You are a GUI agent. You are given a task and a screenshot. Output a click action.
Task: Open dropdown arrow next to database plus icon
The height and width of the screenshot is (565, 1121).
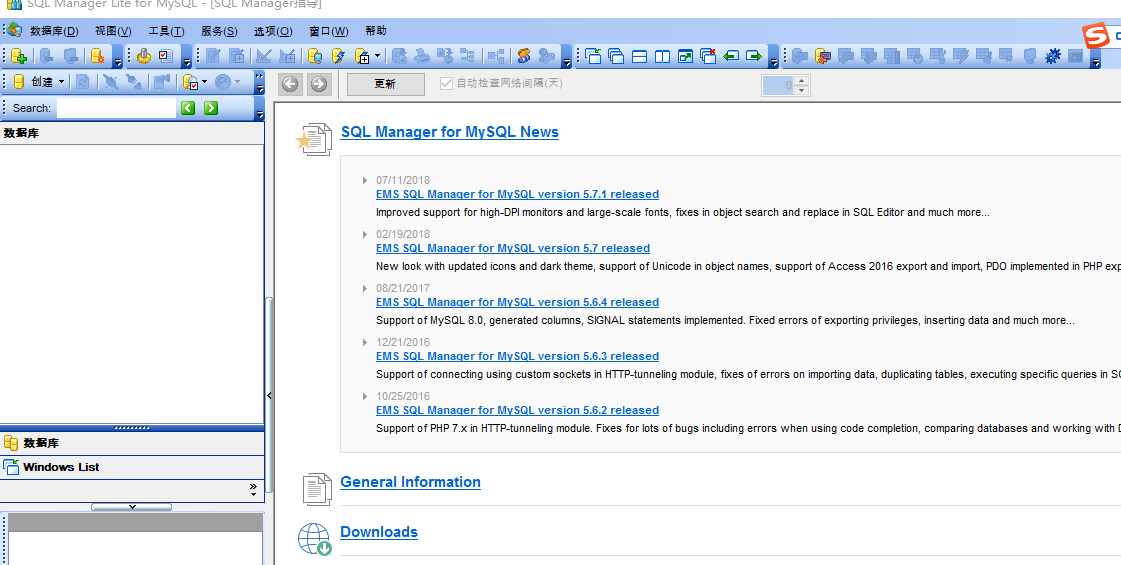pyautogui.click(x=377, y=56)
